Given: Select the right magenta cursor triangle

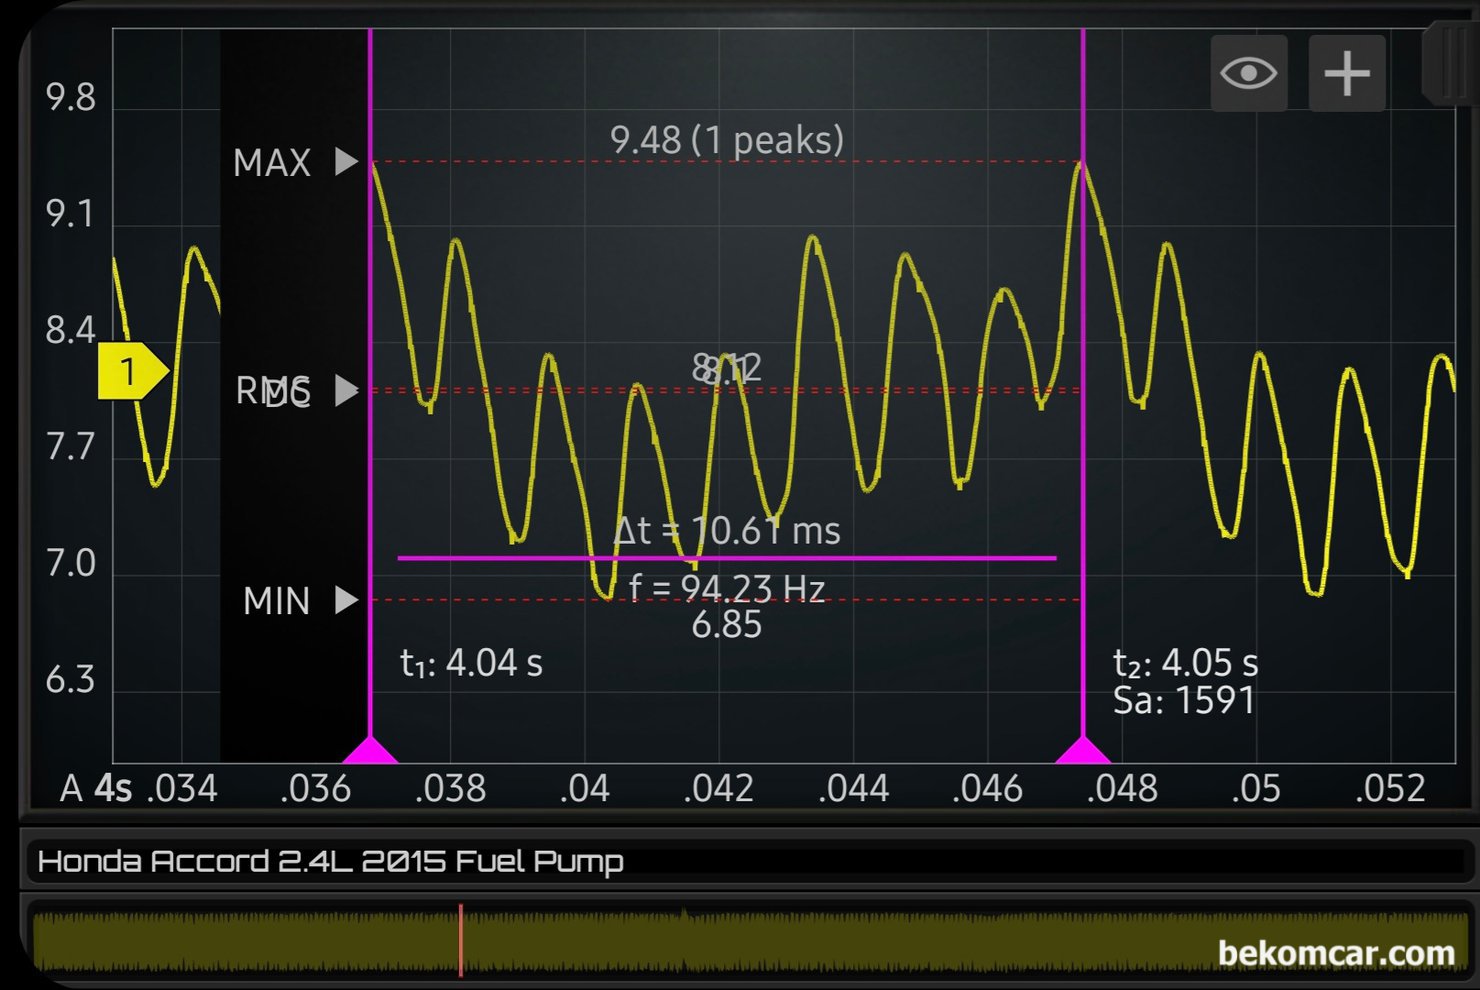Looking at the screenshot, I should 1082,750.
